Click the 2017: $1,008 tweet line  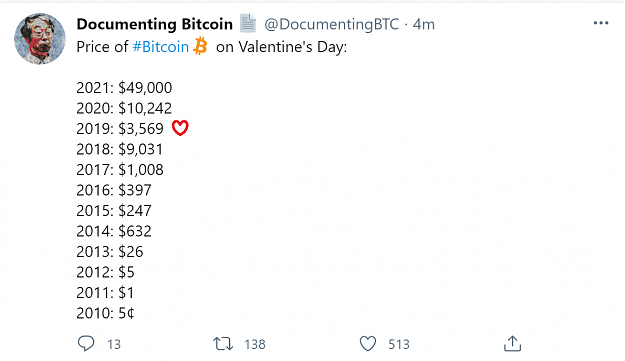pyautogui.click(x=120, y=170)
